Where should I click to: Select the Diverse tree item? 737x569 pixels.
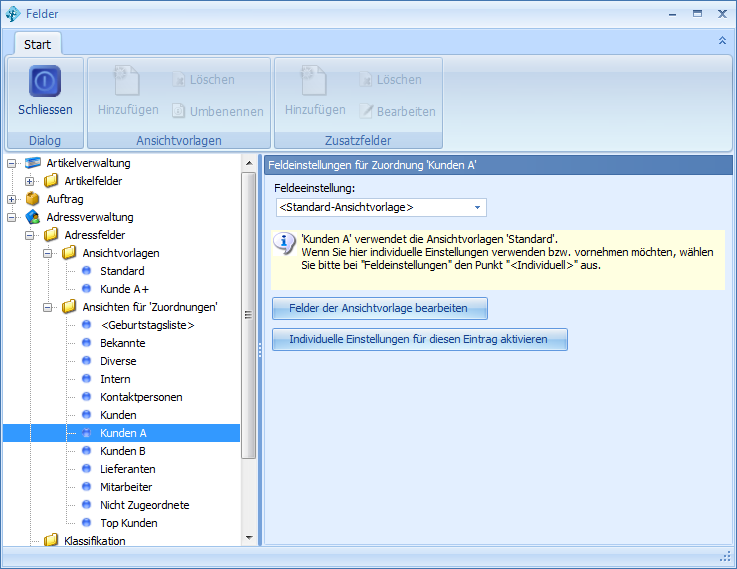[x=118, y=361]
